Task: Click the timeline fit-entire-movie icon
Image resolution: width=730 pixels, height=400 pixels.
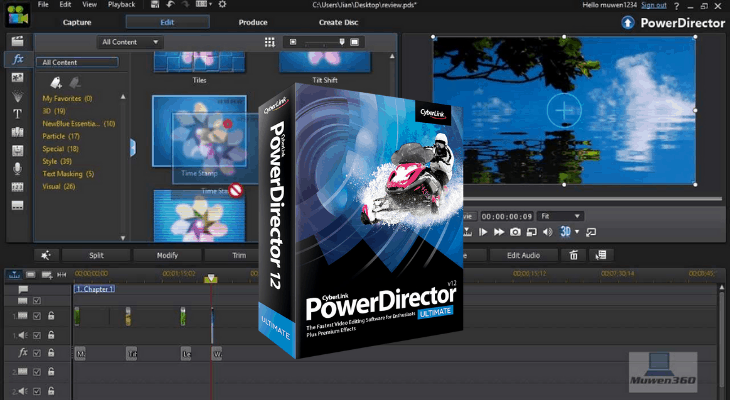Action: [61, 275]
